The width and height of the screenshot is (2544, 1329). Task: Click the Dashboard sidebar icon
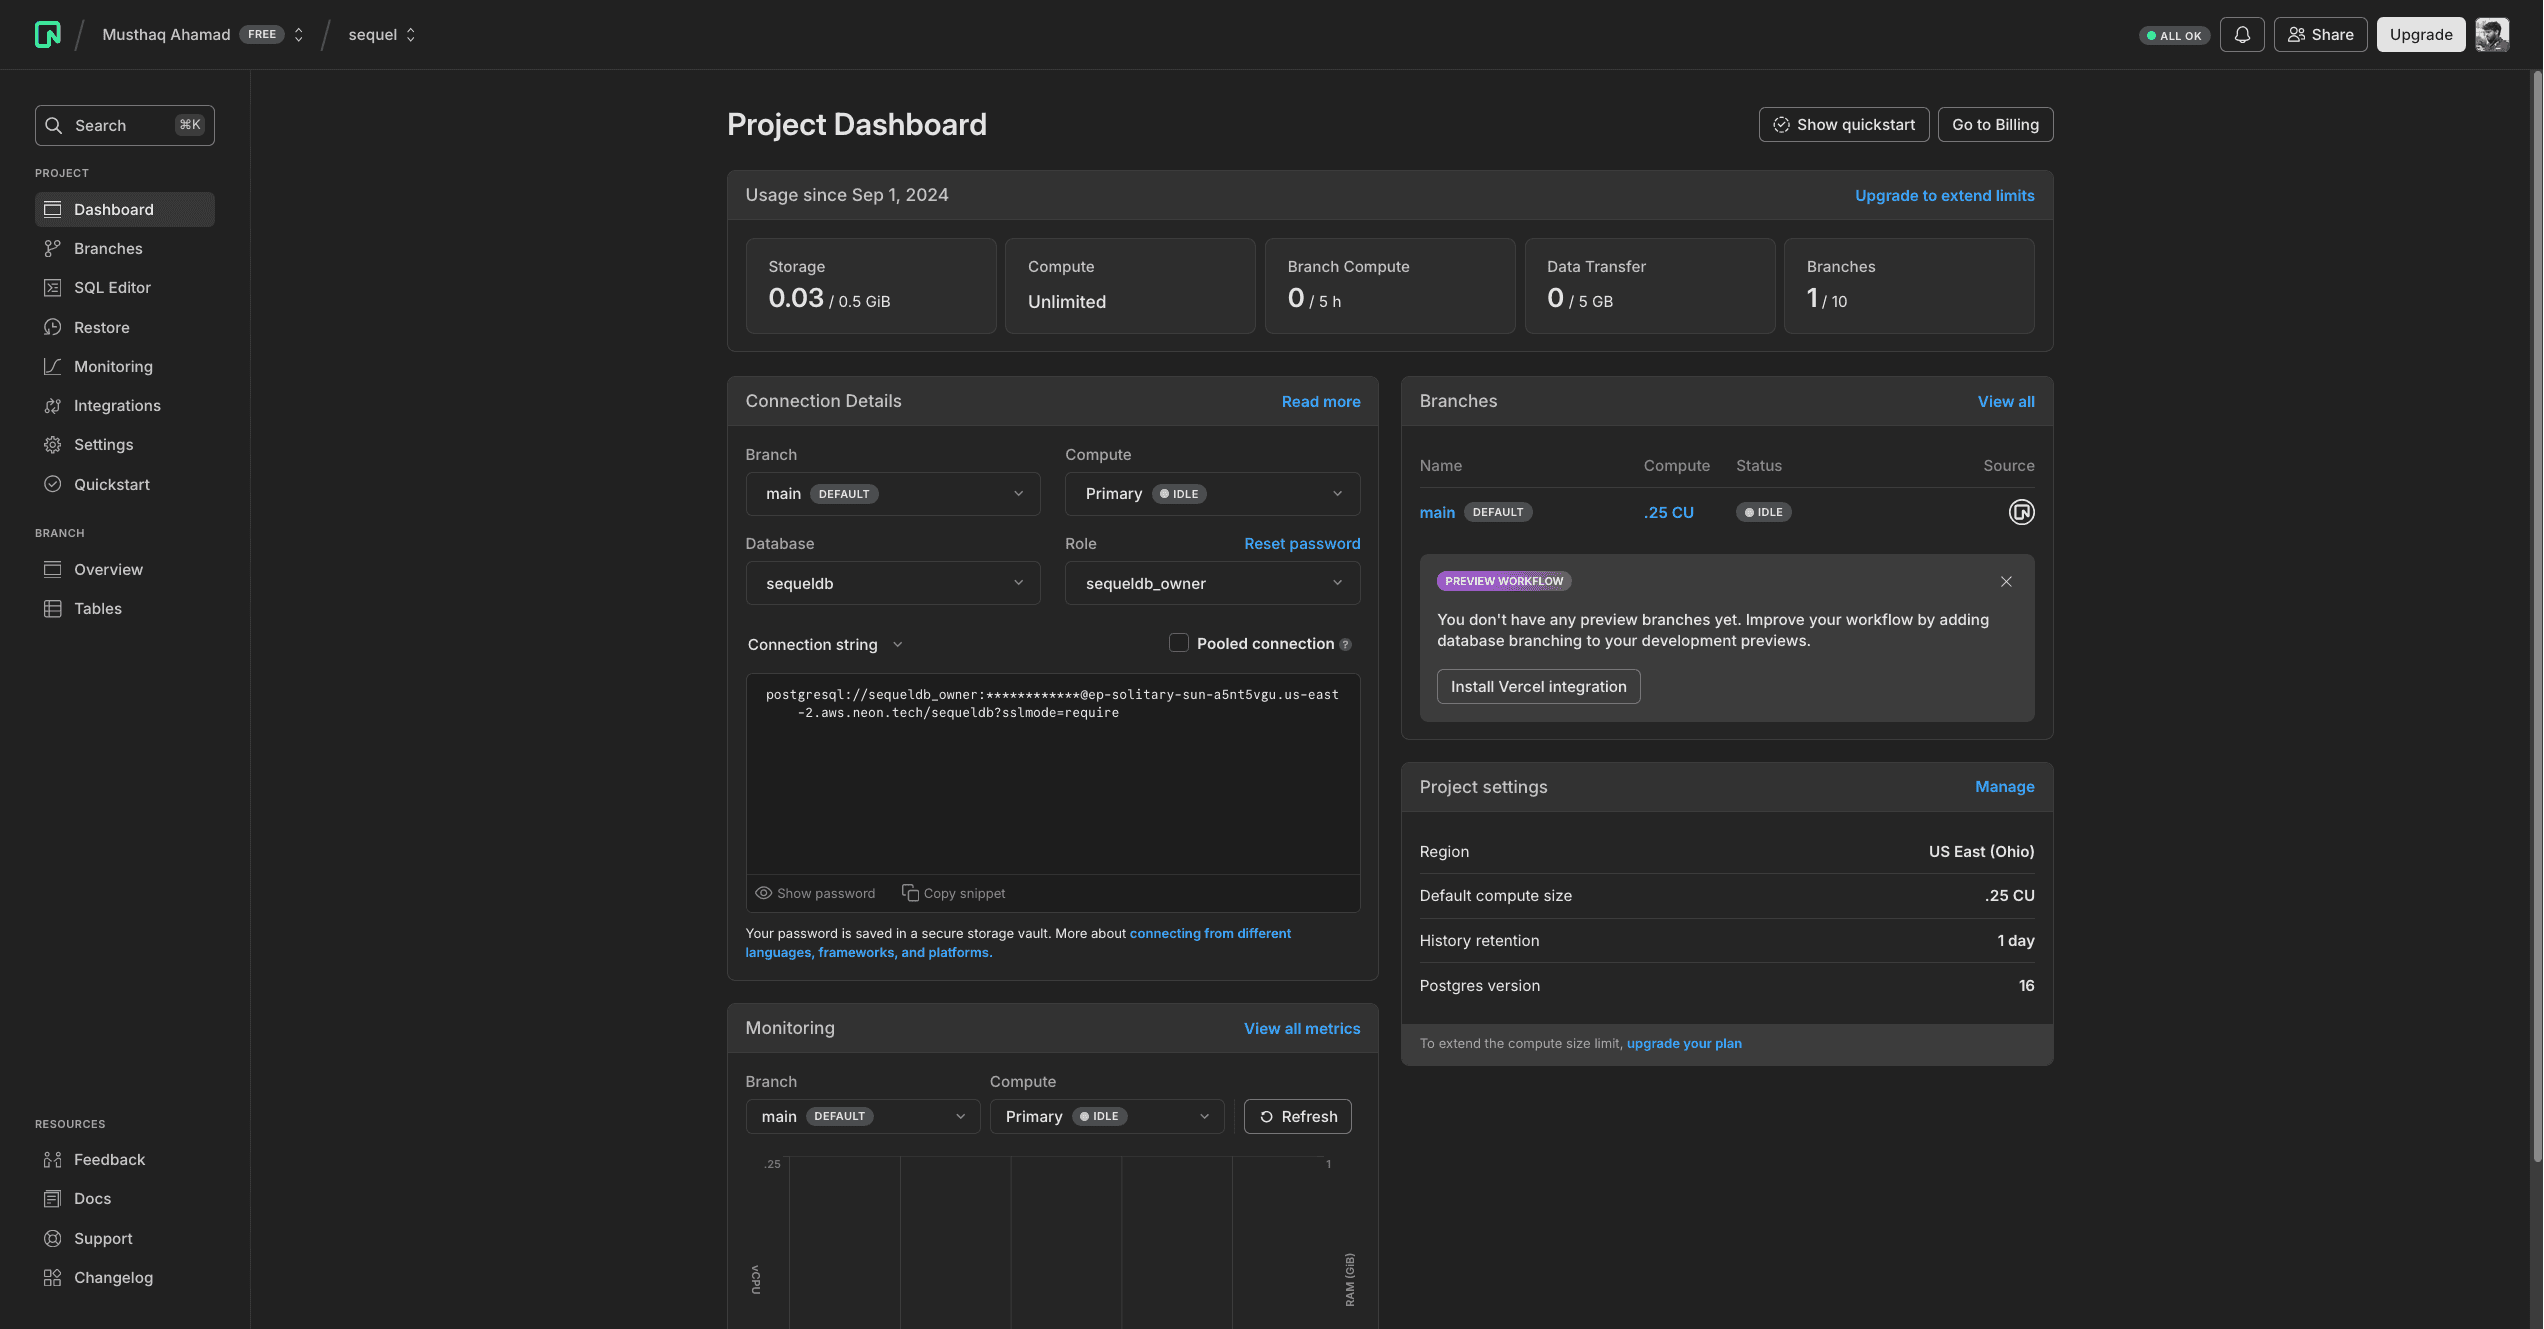pos(53,209)
